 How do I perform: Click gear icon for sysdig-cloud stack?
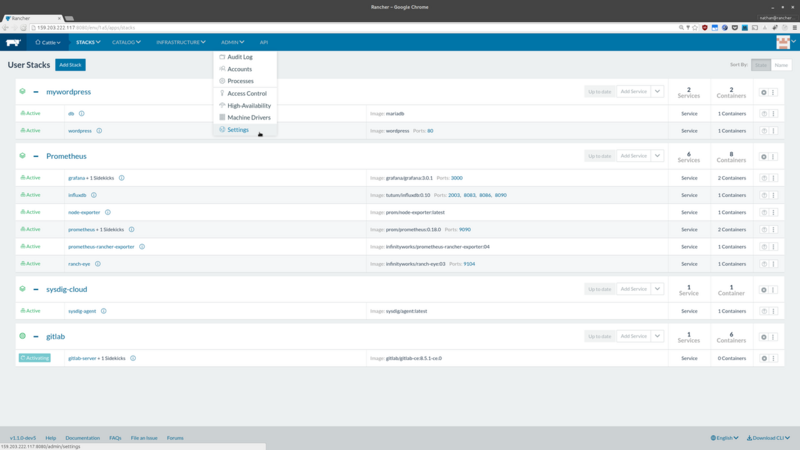(x=764, y=290)
